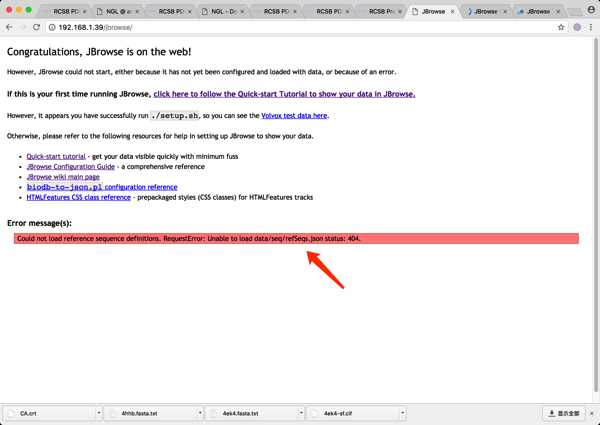
Task: Click the 'Congratulations, JBrowse is on the web!' heading
Action: point(99,52)
